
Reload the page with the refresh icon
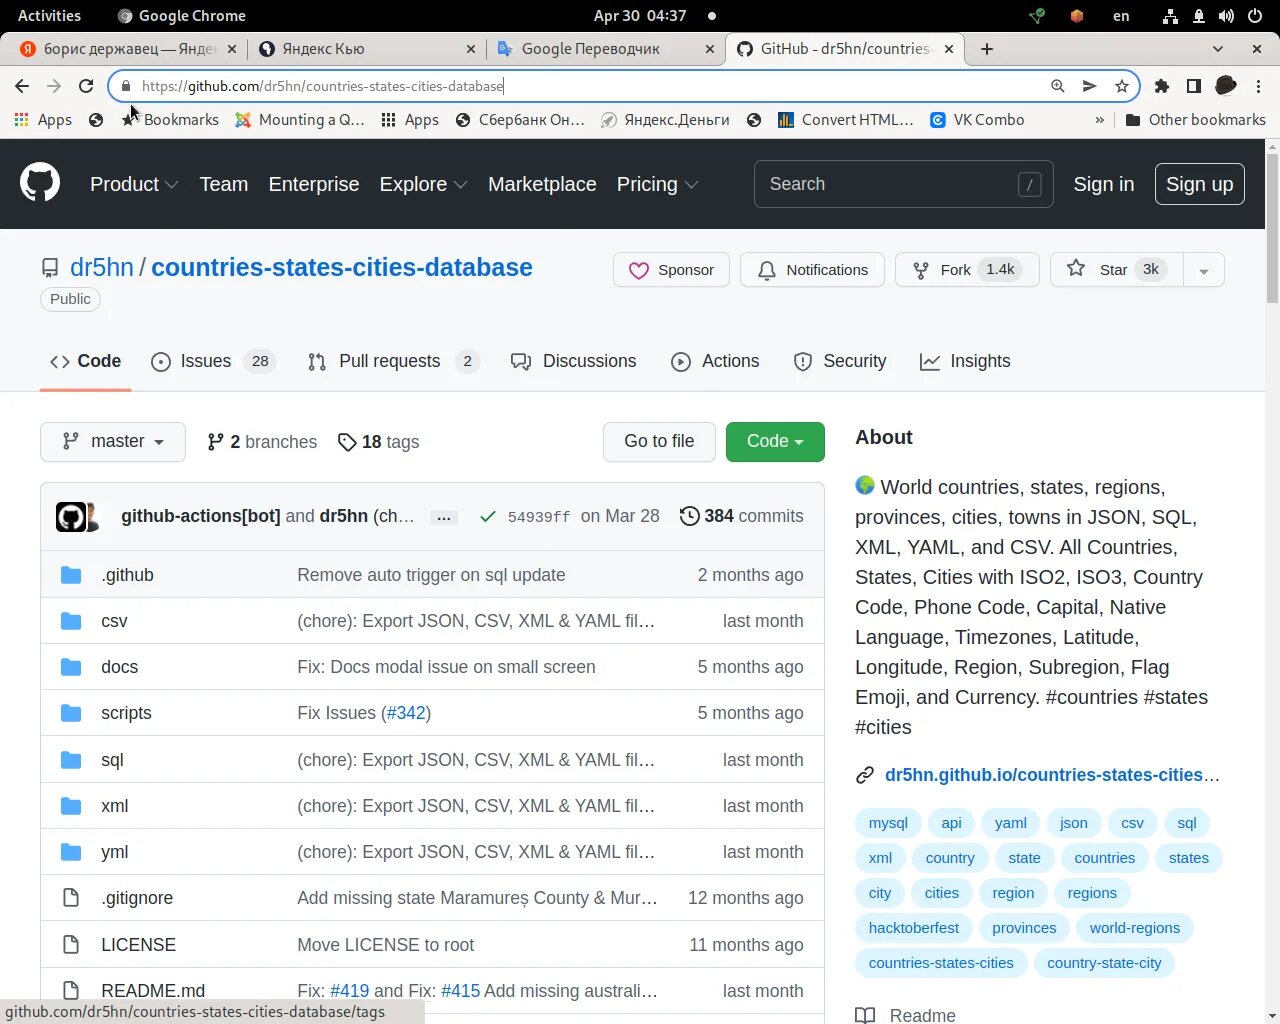86,86
